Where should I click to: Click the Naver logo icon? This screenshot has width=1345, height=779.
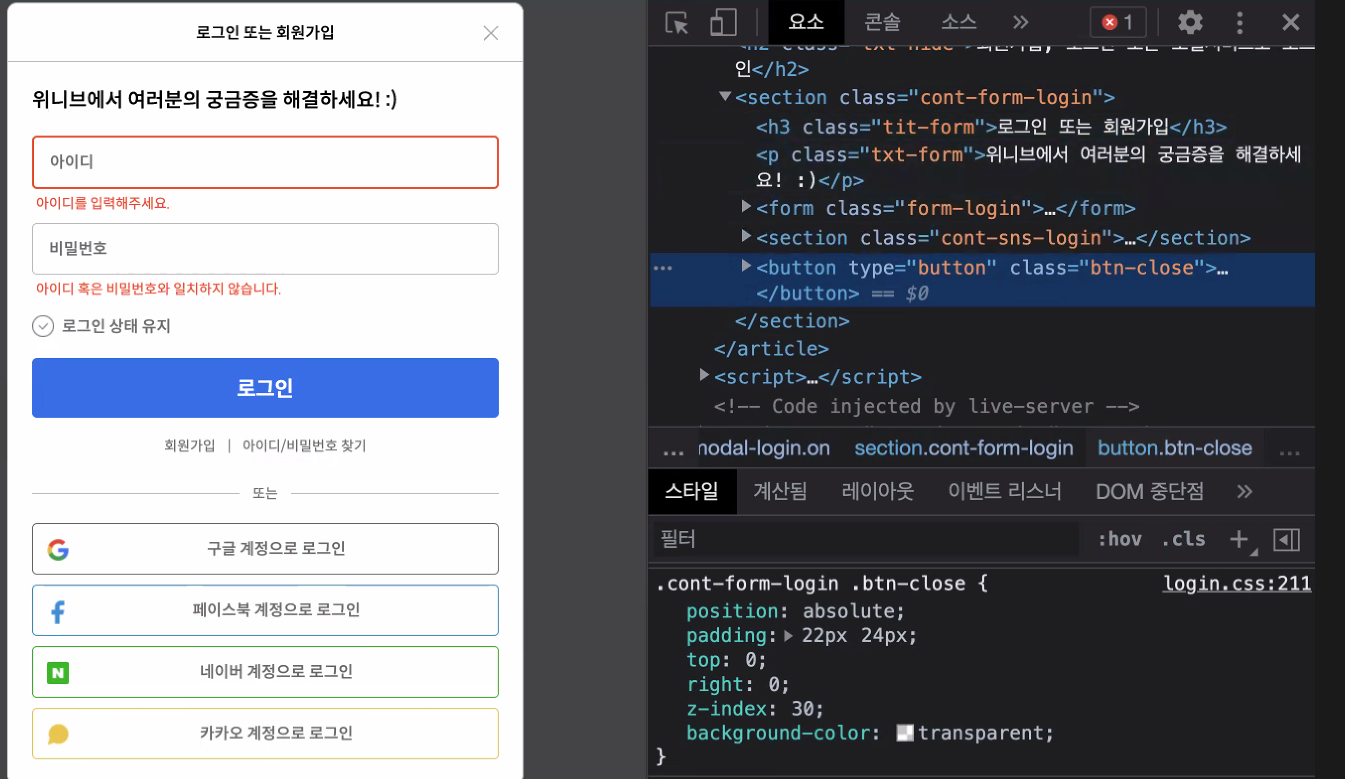click(x=58, y=672)
